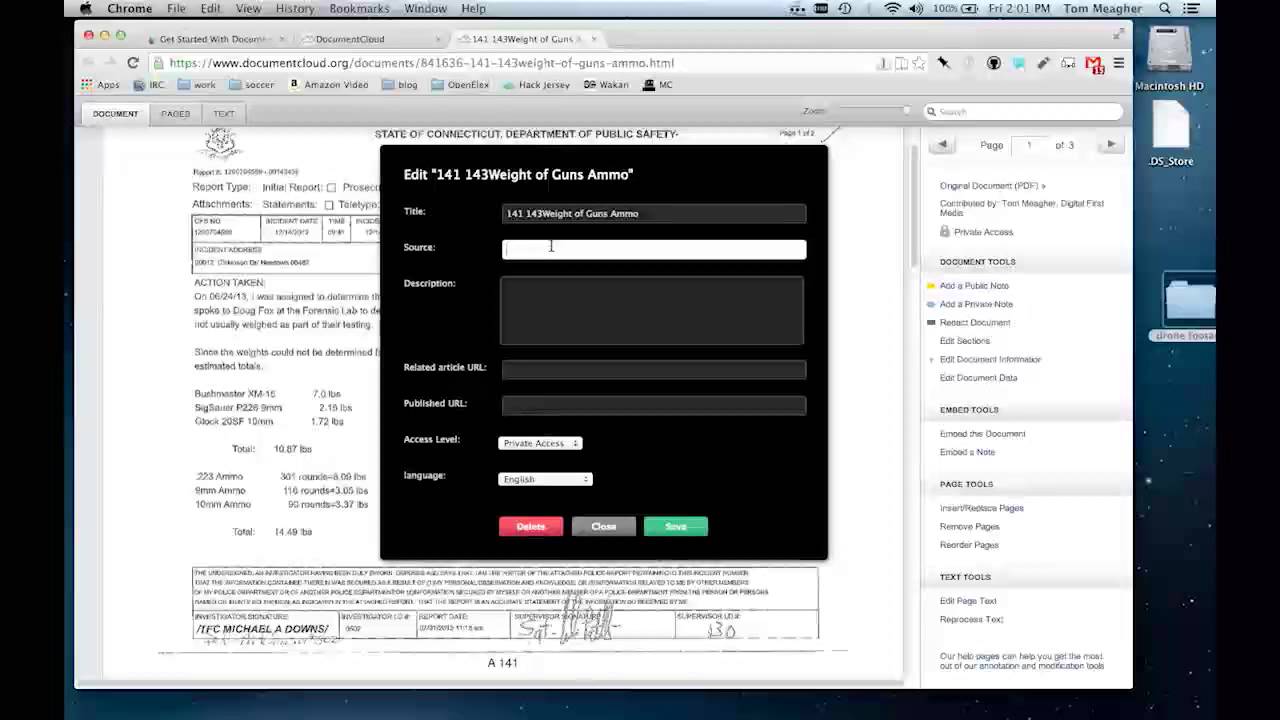Click the Gmail extension icon

(x=1094, y=64)
